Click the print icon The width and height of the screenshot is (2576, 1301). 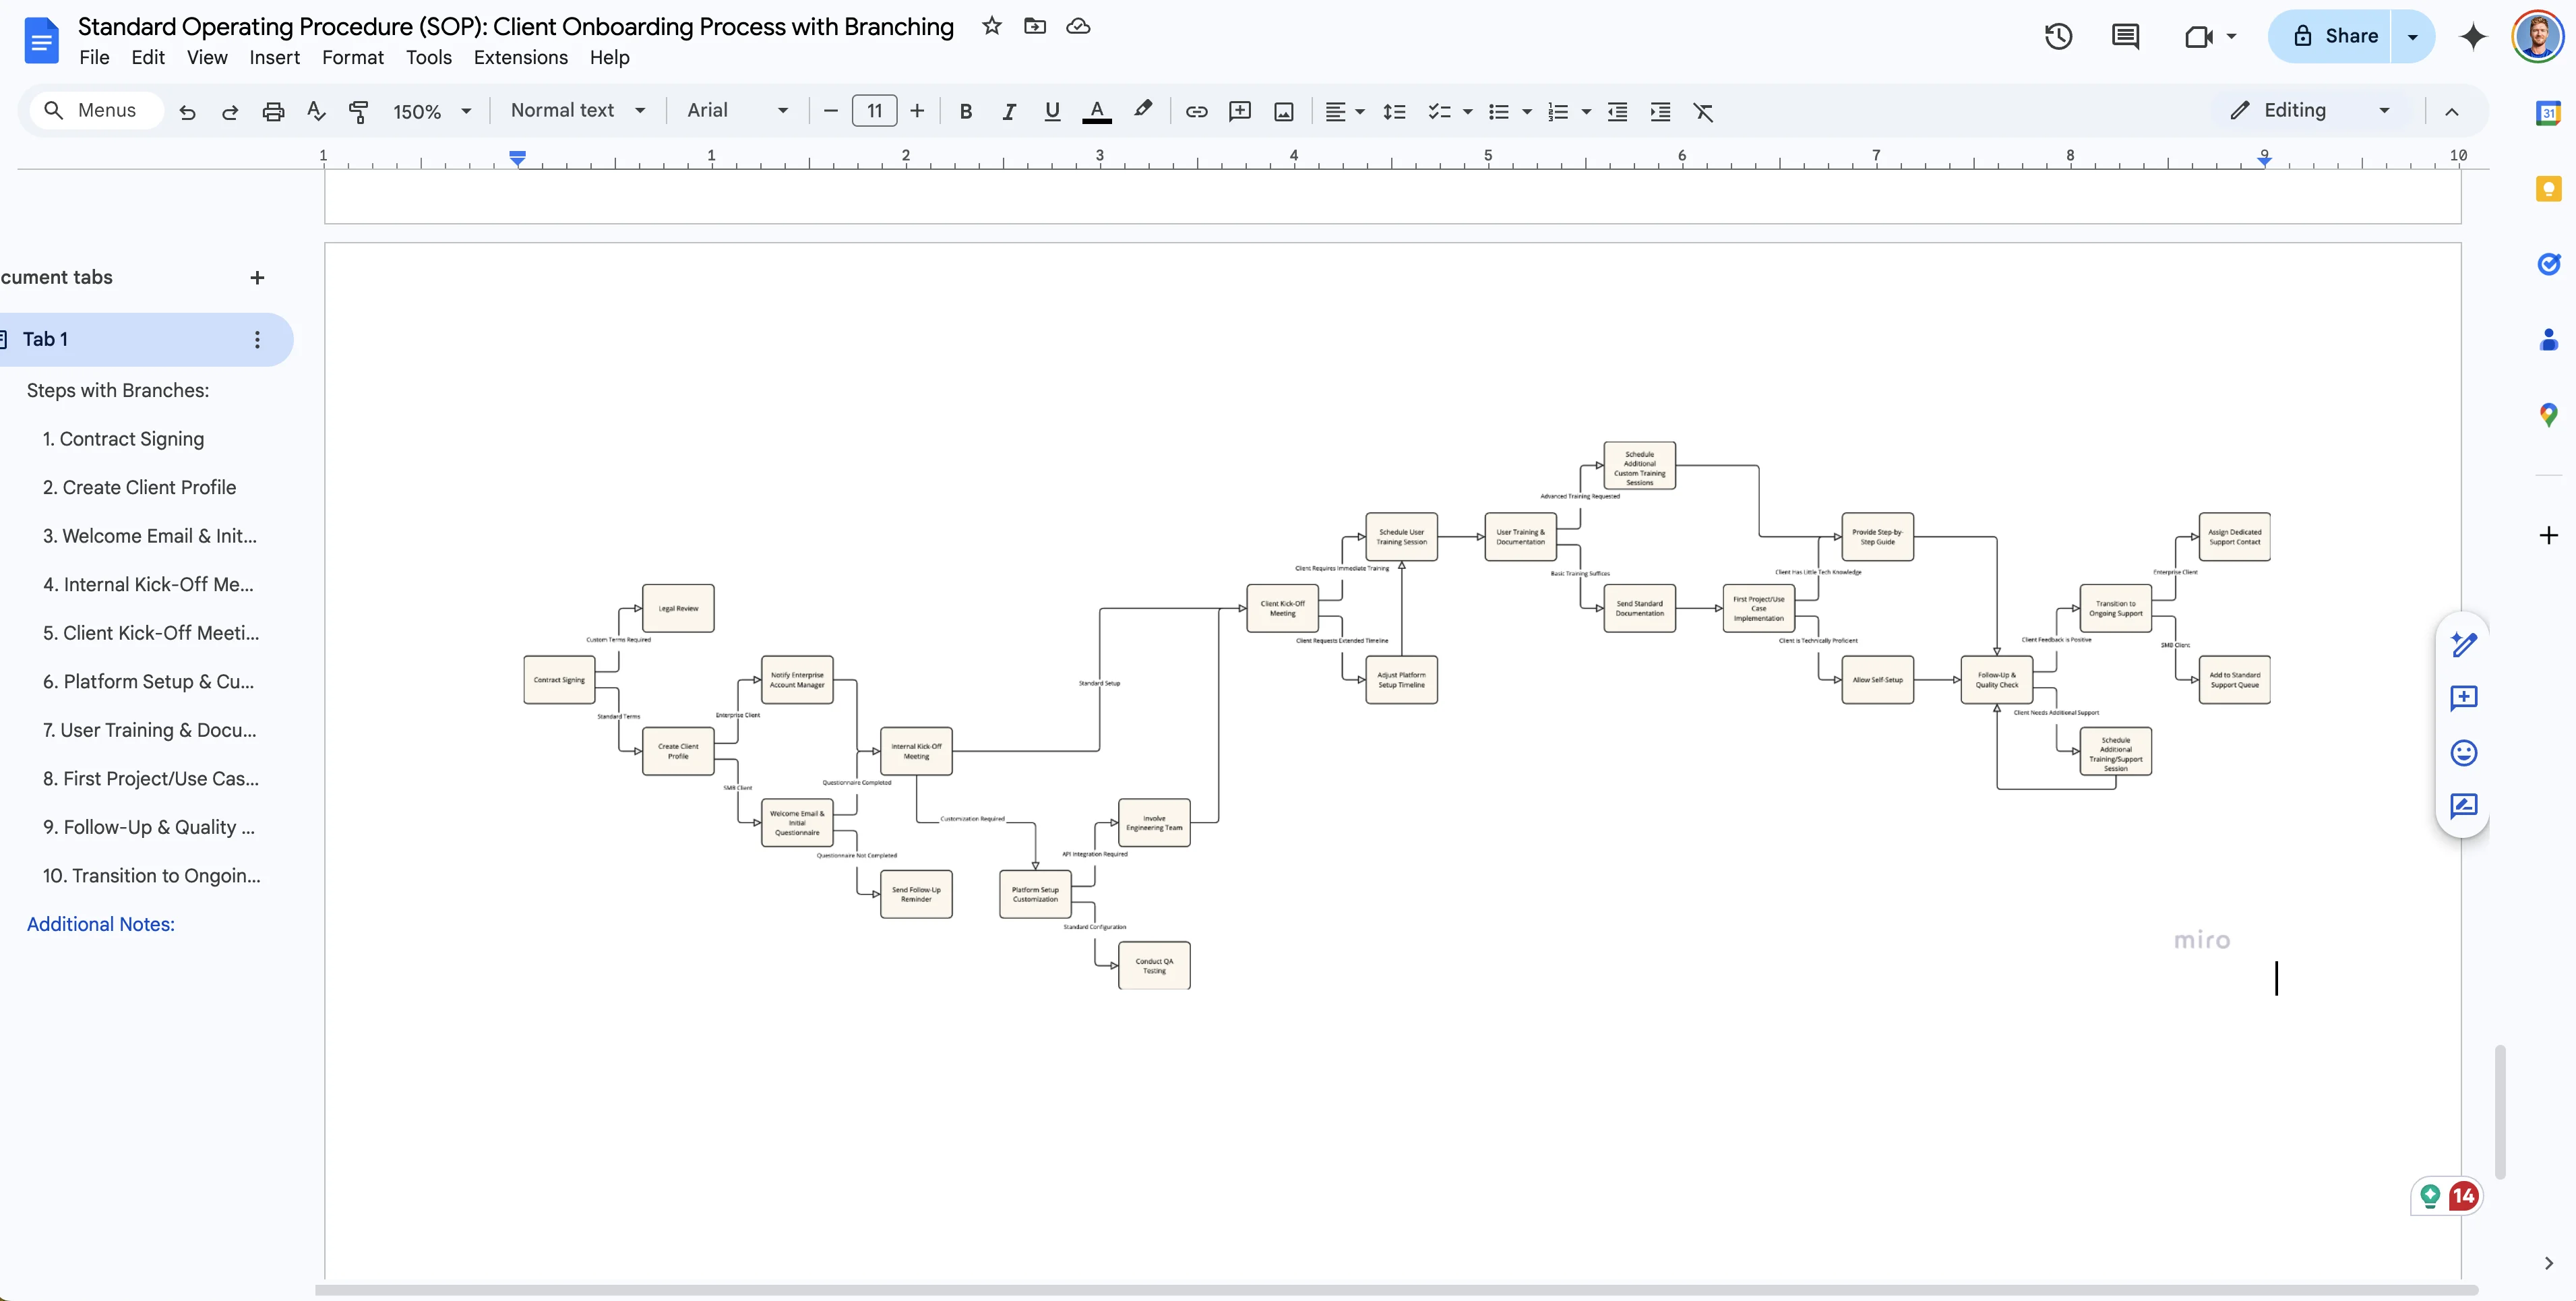tap(273, 112)
